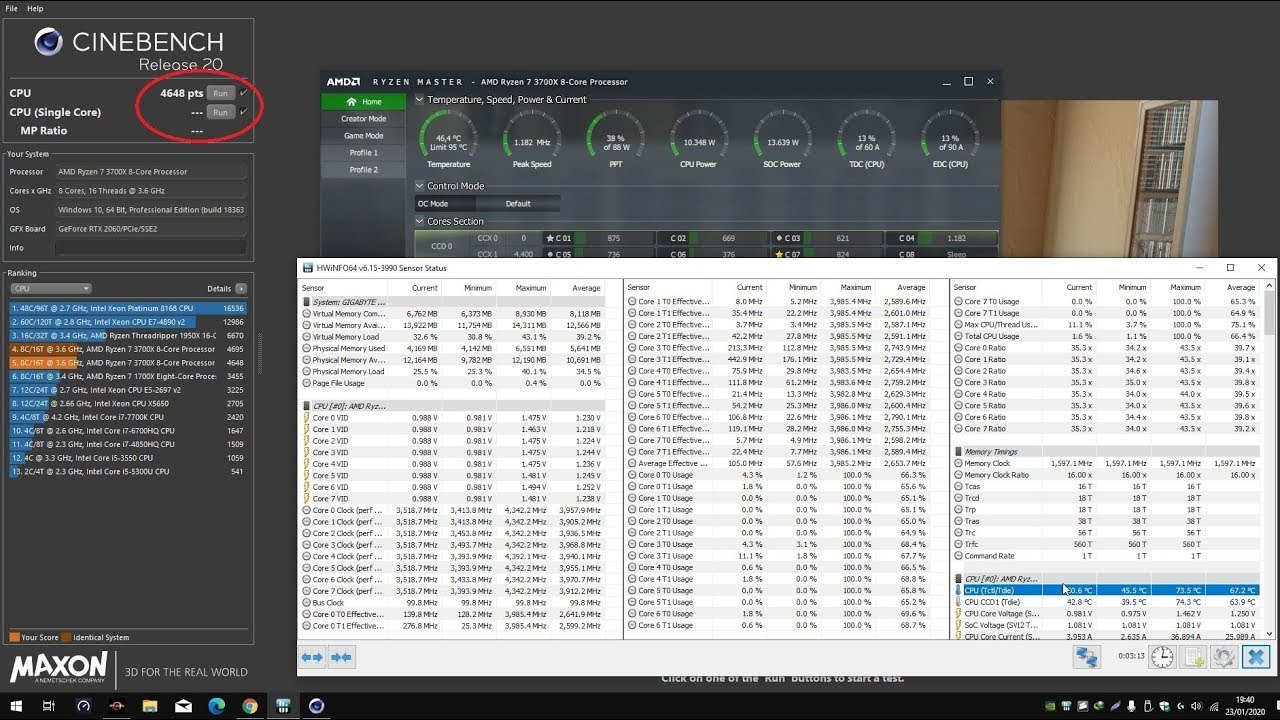This screenshot has height=720, width=1280.
Task: Collapse the Memory Timings sensor group
Action: point(958,452)
